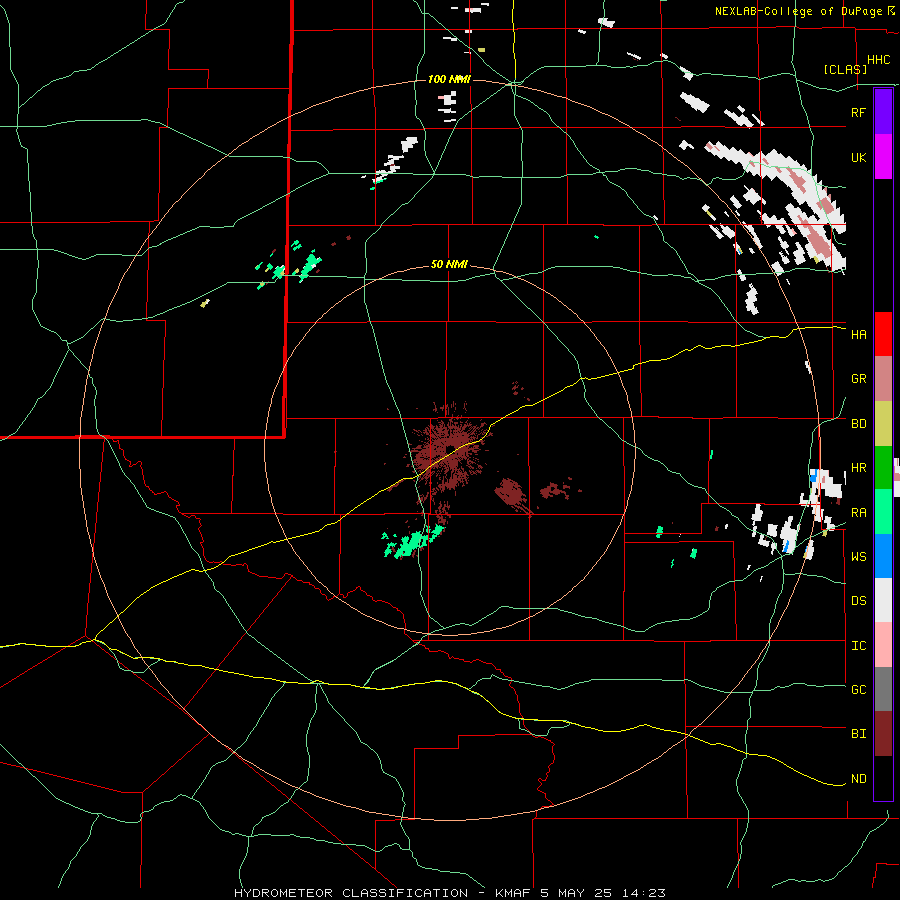Click the GC legend label

pyautogui.click(x=858, y=690)
